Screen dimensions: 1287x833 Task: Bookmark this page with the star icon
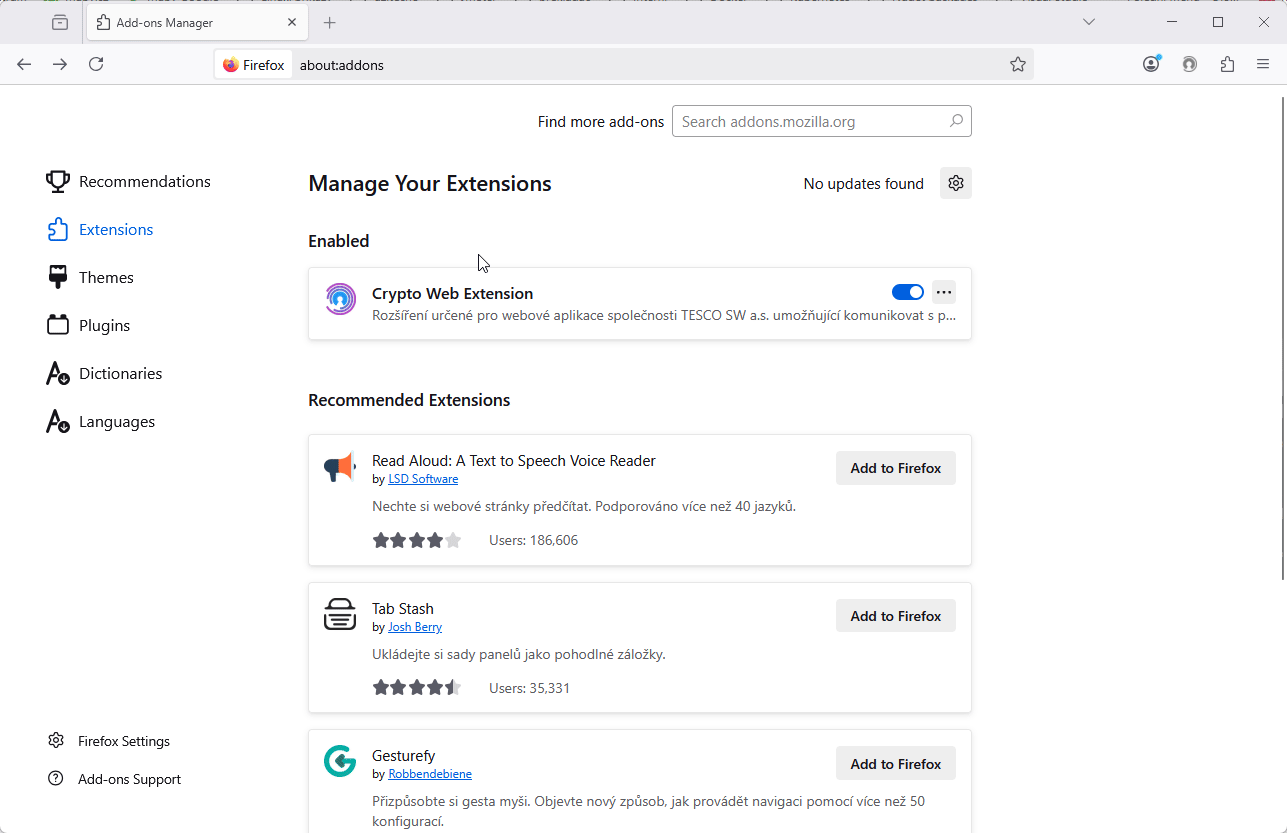coord(1018,64)
